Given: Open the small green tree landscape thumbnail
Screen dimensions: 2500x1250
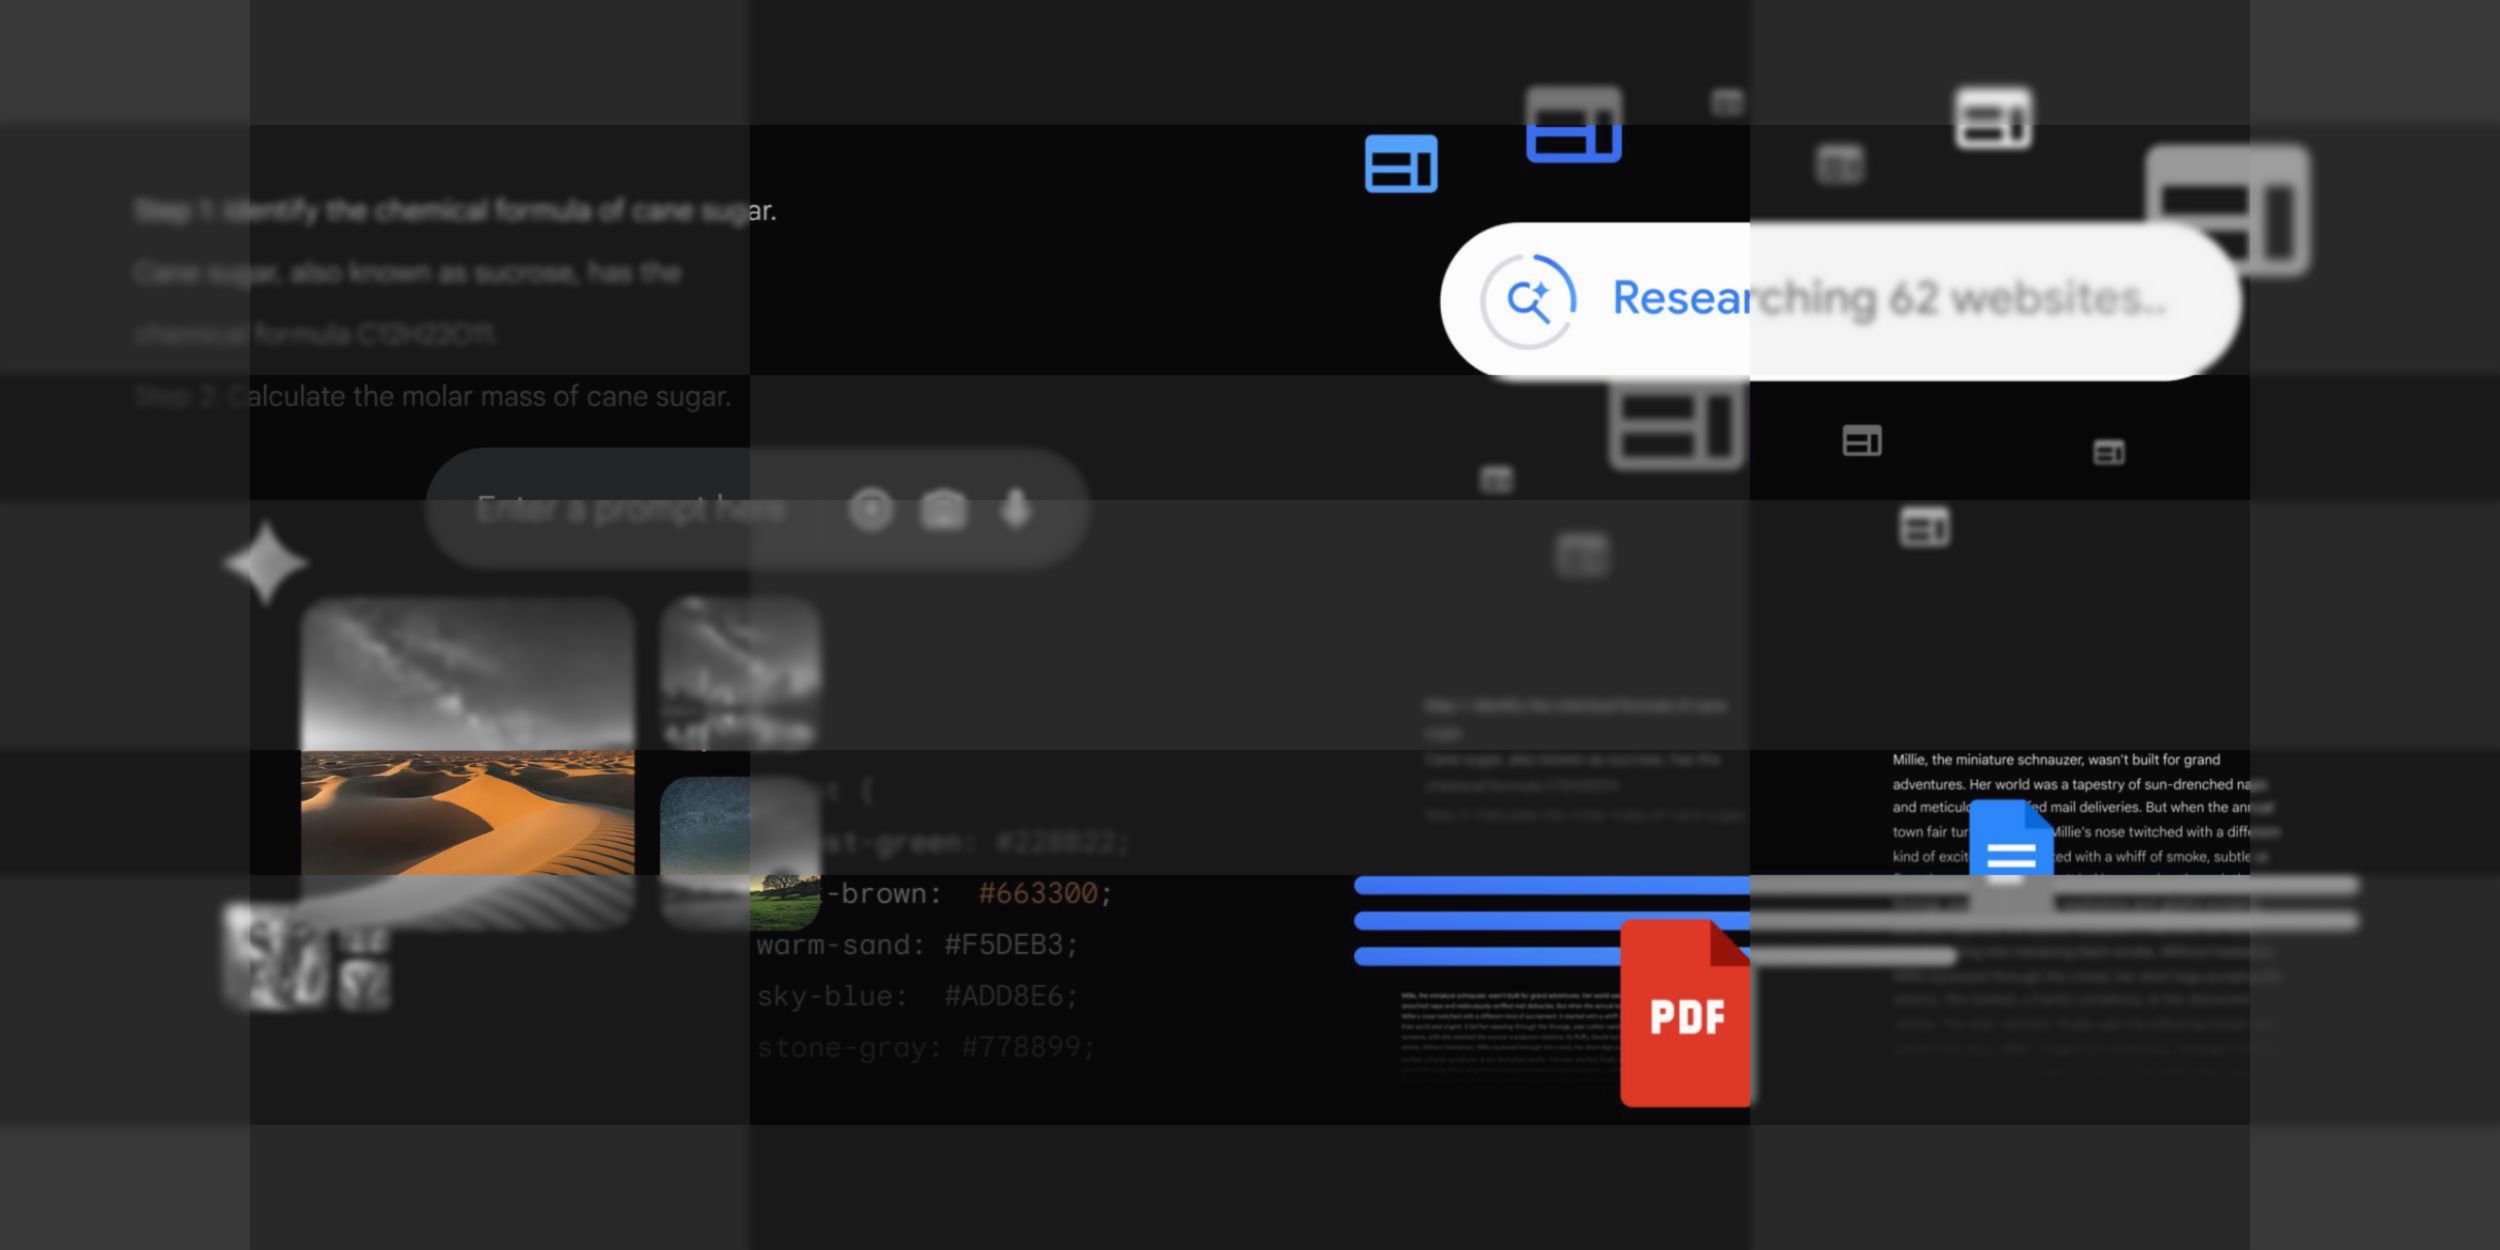Looking at the screenshot, I should coord(786,902).
